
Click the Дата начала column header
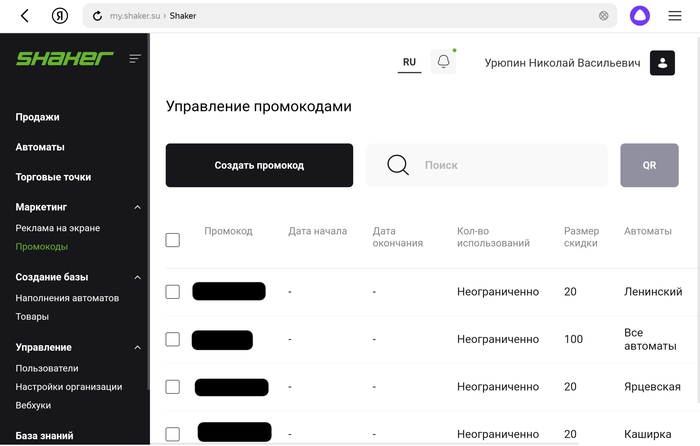point(317,231)
